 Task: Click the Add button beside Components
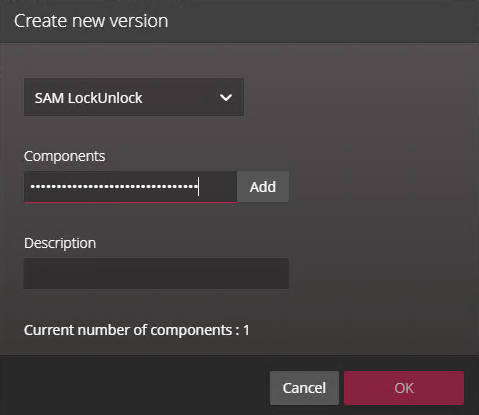tap(263, 187)
